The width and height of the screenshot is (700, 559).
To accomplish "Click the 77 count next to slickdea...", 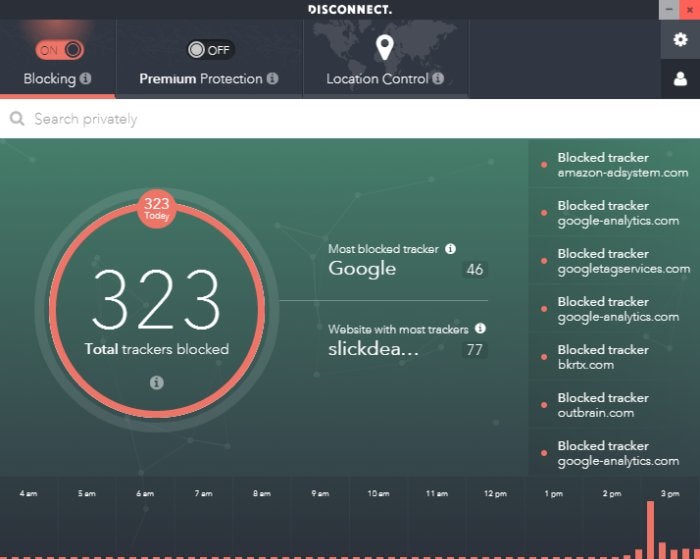I will [x=475, y=349].
